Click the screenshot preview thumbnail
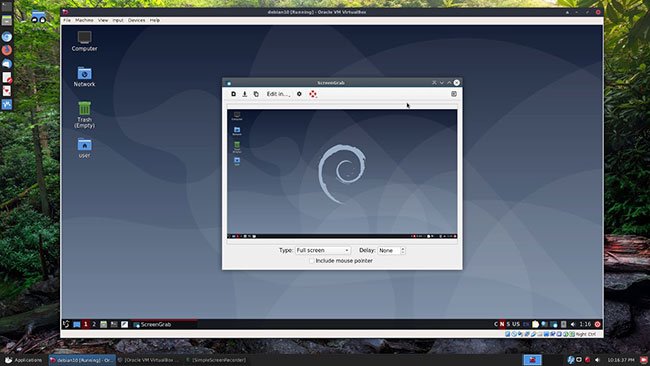 coord(342,174)
